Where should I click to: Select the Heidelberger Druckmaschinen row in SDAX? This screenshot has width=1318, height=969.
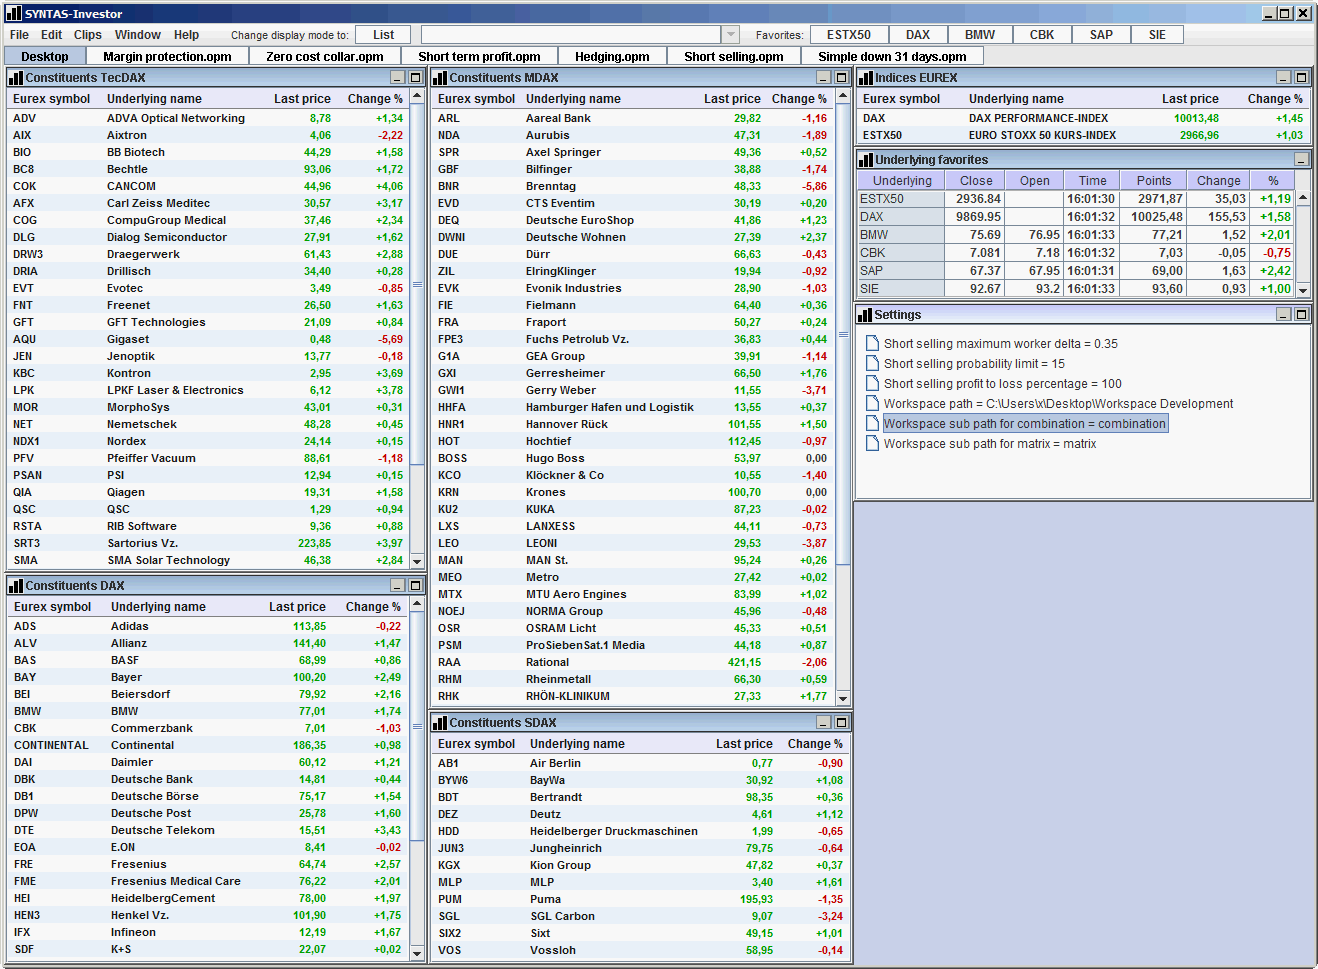click(x=640, y=831)
